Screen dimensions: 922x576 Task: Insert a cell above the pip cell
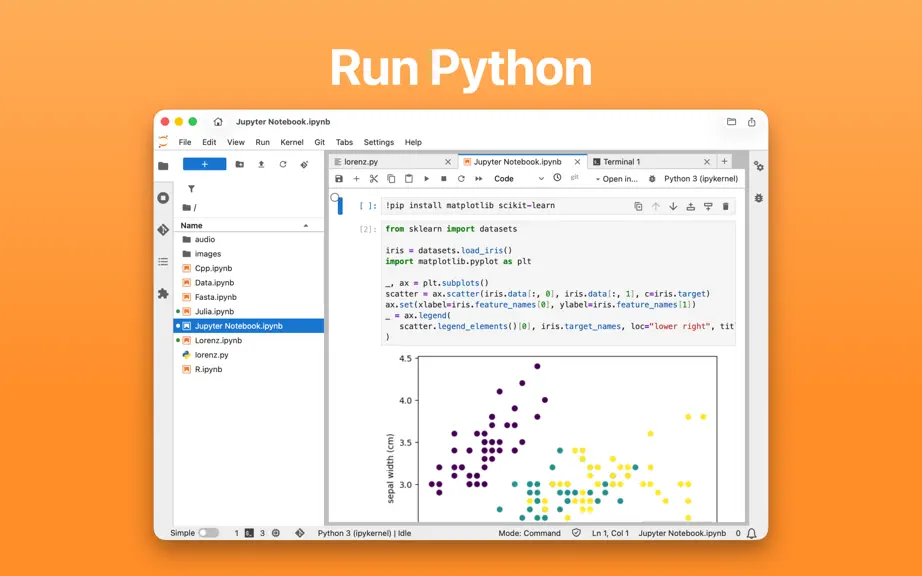[x=691, y=206]
